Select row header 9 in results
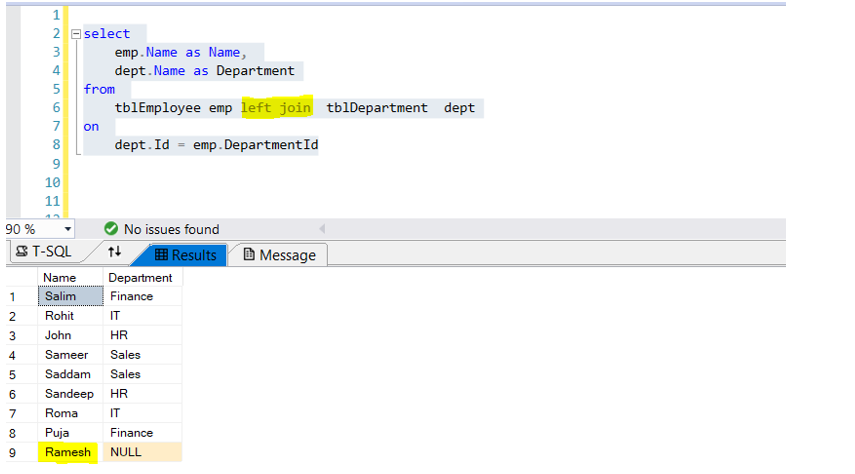The height and width of the screenshot is (474, 855). 22,453
